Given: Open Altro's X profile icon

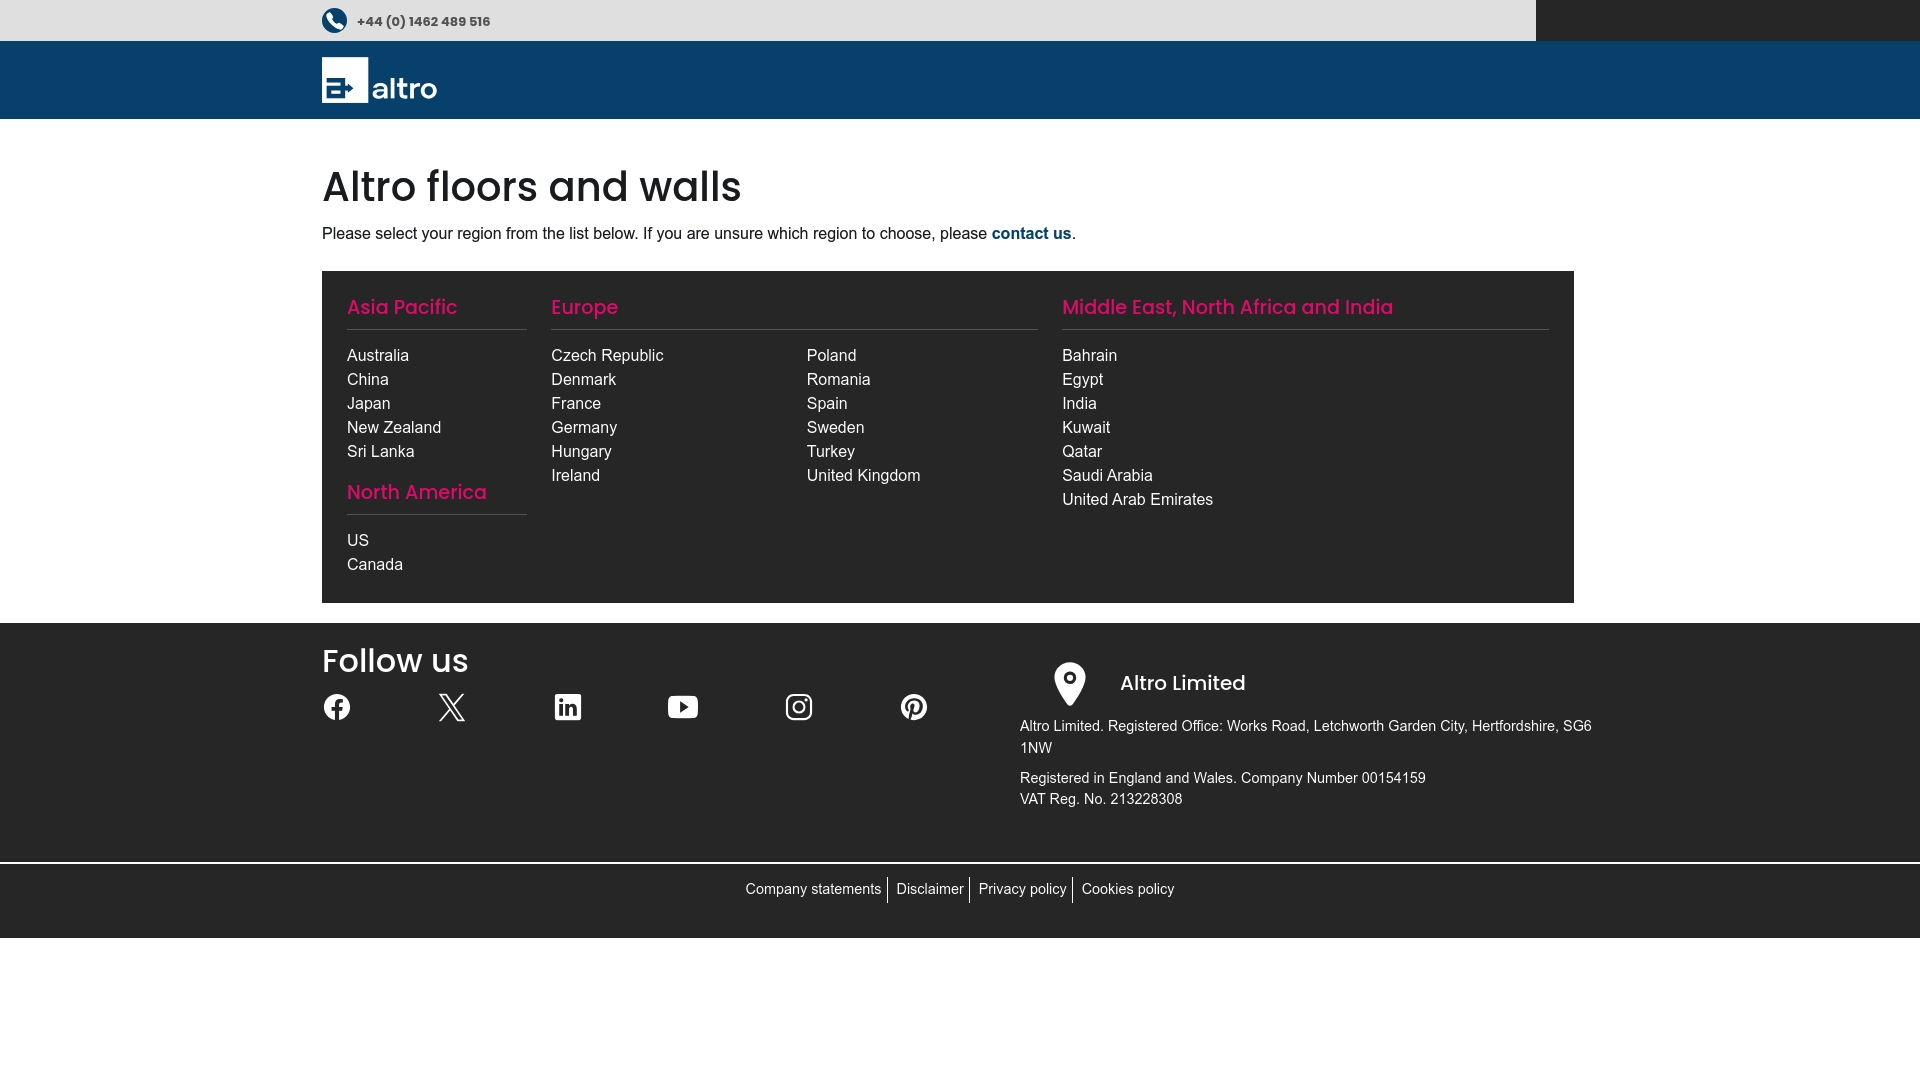Looking at the screenshot, I should pyautogui.click(x=452, y=707).
